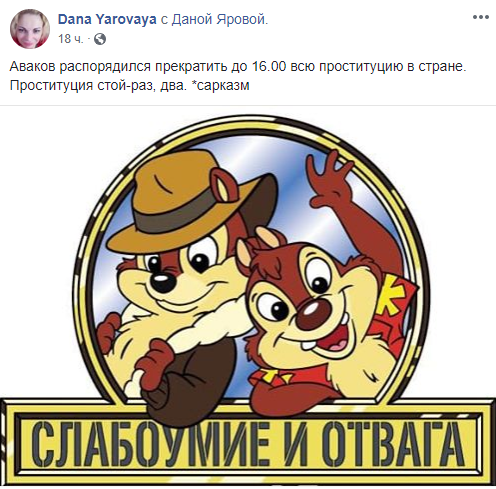Viewport: 496px width, 489px height.
Task: Click the 18 ч. post timestamp
Action: 71,39
